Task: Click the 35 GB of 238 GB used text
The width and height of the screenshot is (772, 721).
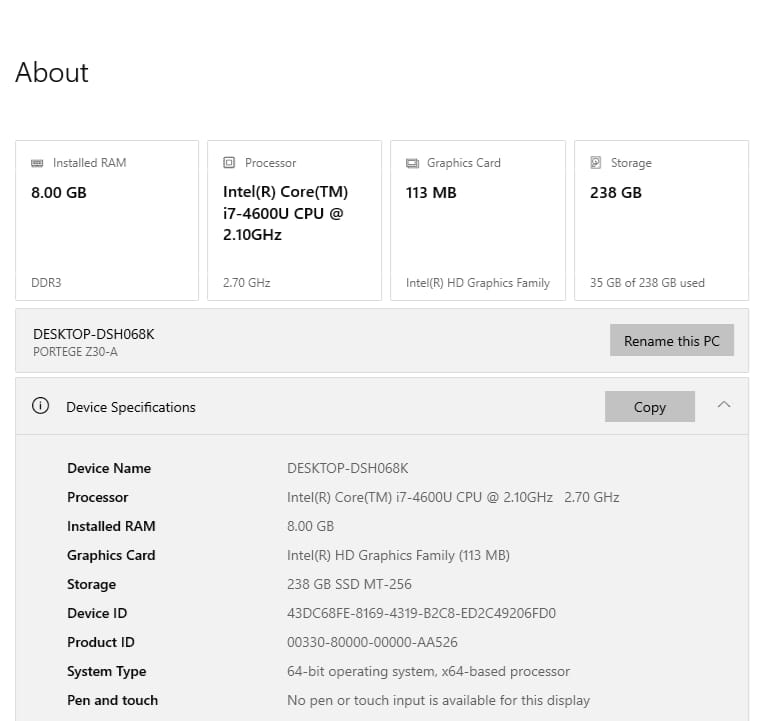Action: click(x=647, y=283)
